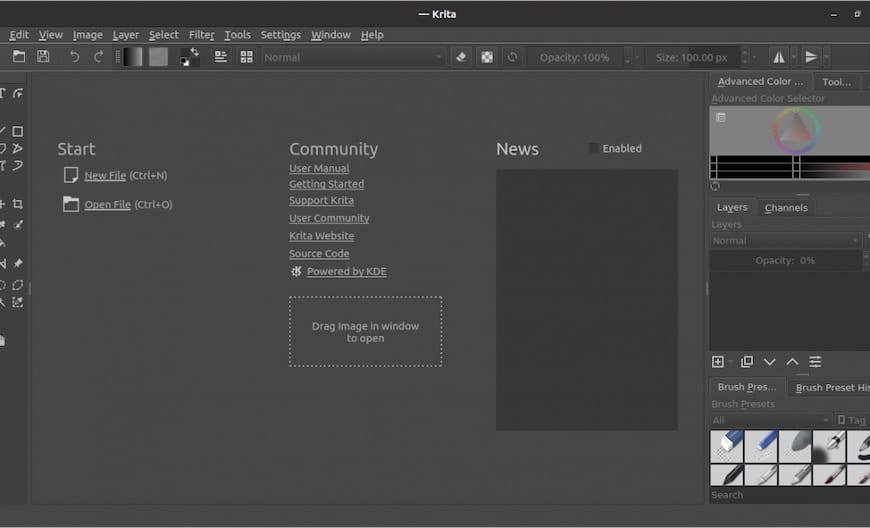Click the duplicate layer icon
The width and height of the screenshot is (870, 528).
click(x=747, y=362)
